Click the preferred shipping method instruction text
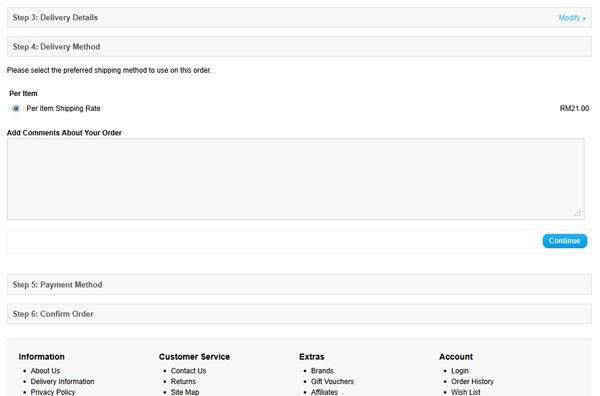 click(109, 70)
